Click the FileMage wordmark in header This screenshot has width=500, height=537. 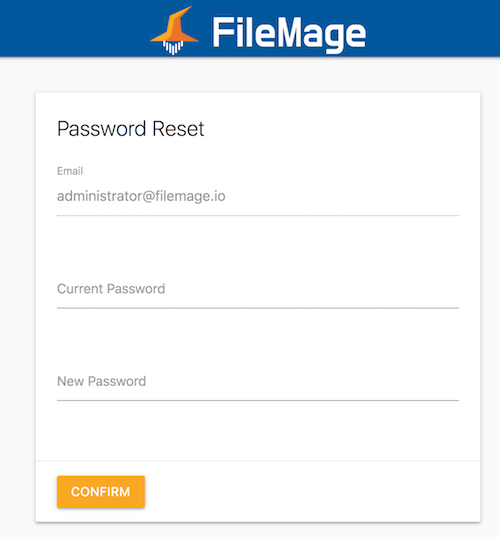click(289, 34)
